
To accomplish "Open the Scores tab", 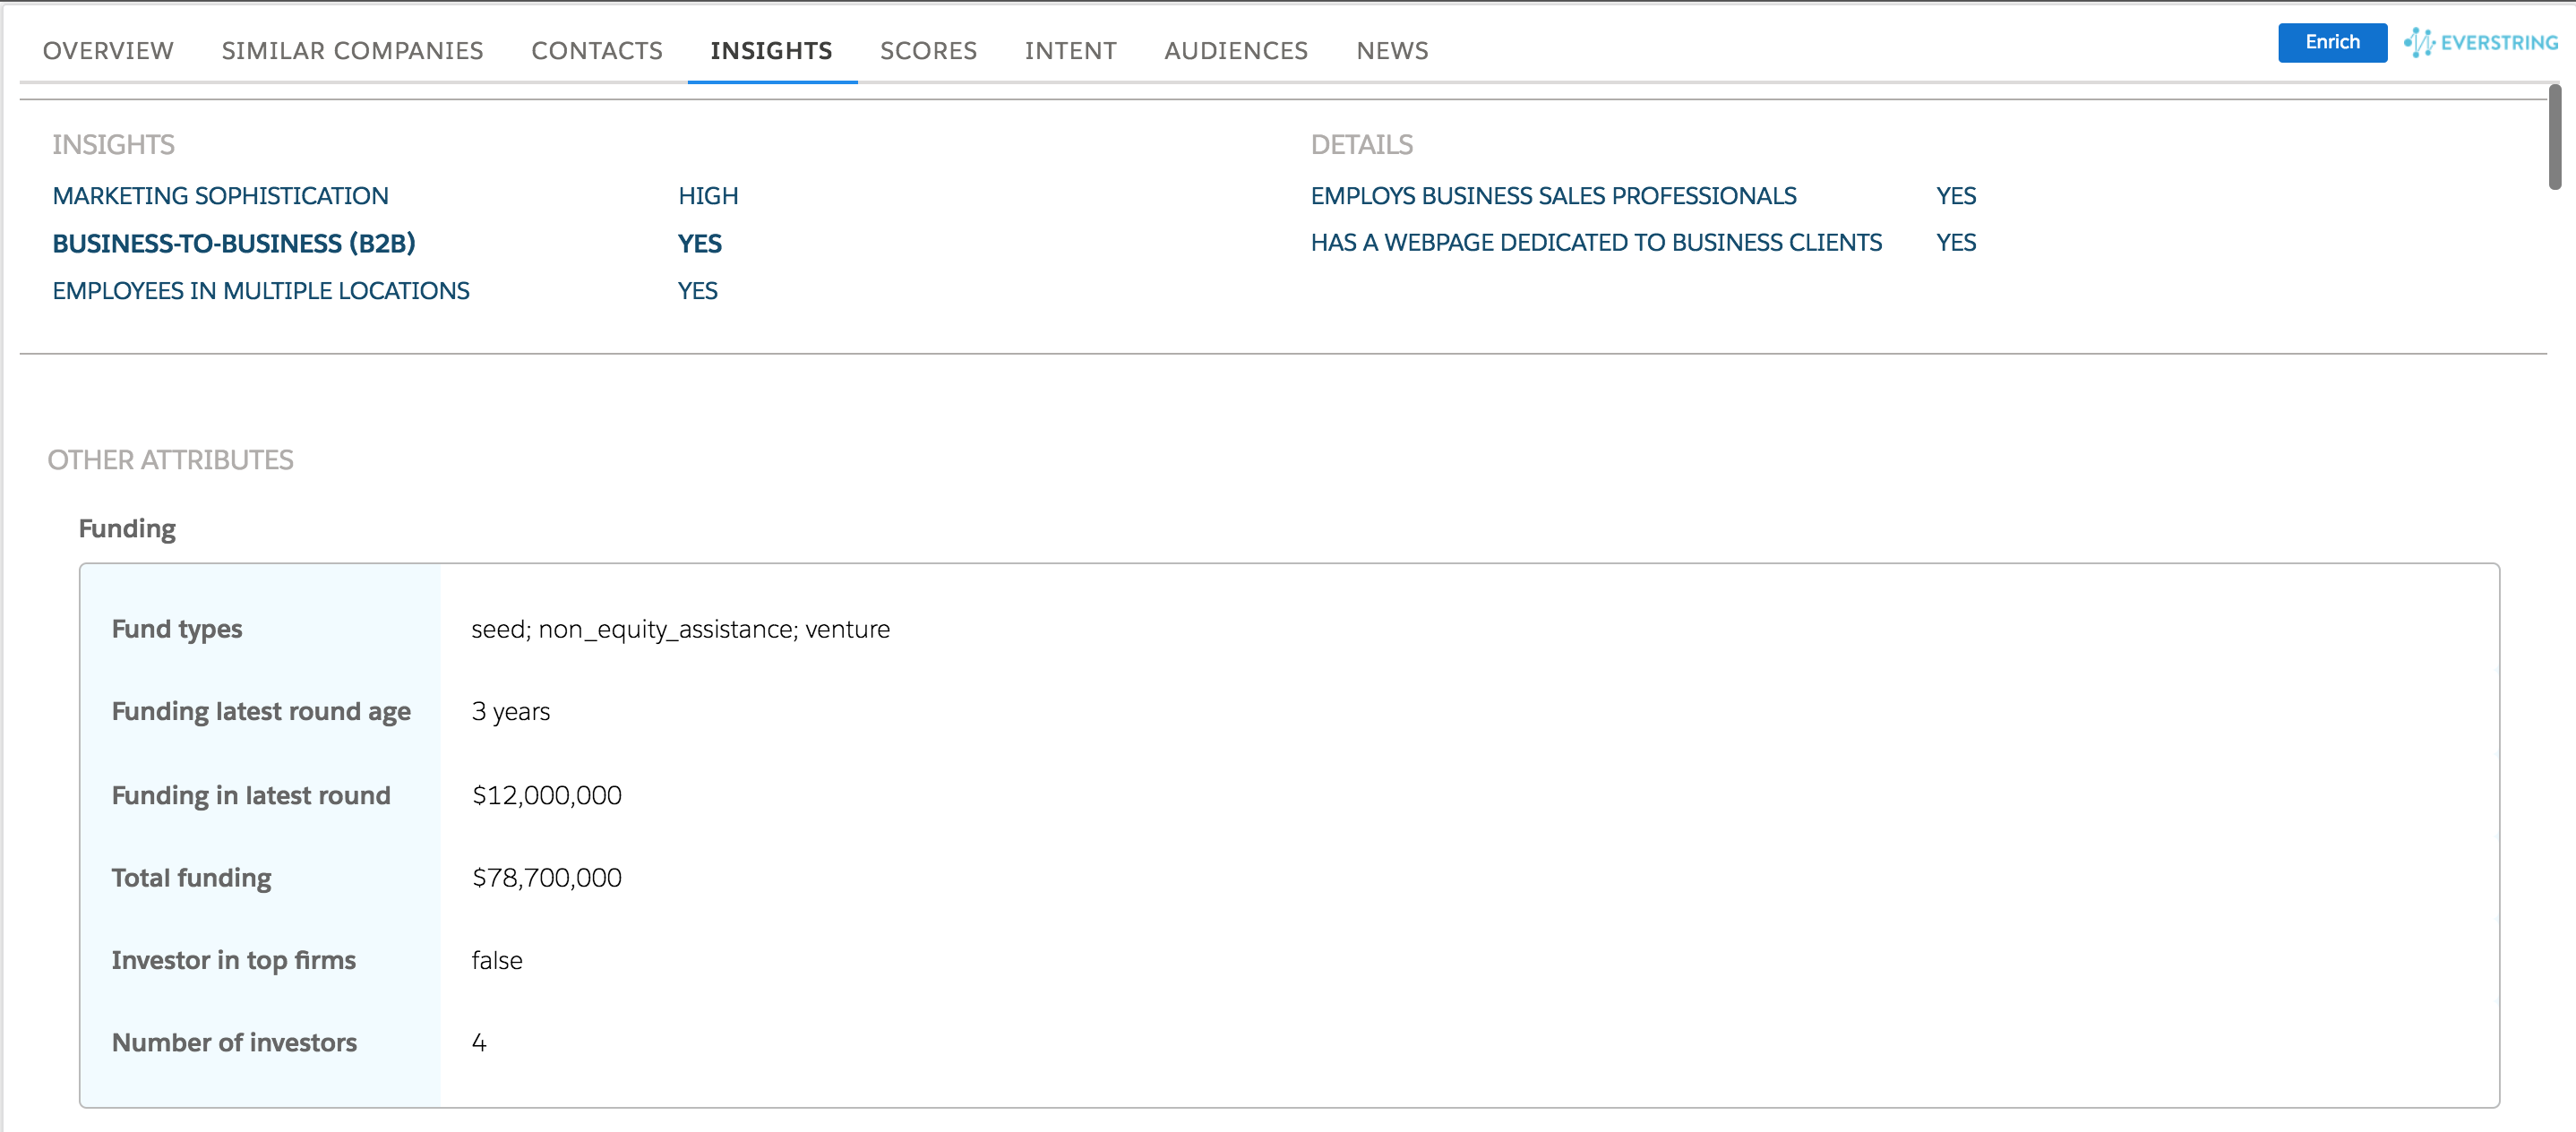I will (x=928, y=50).
